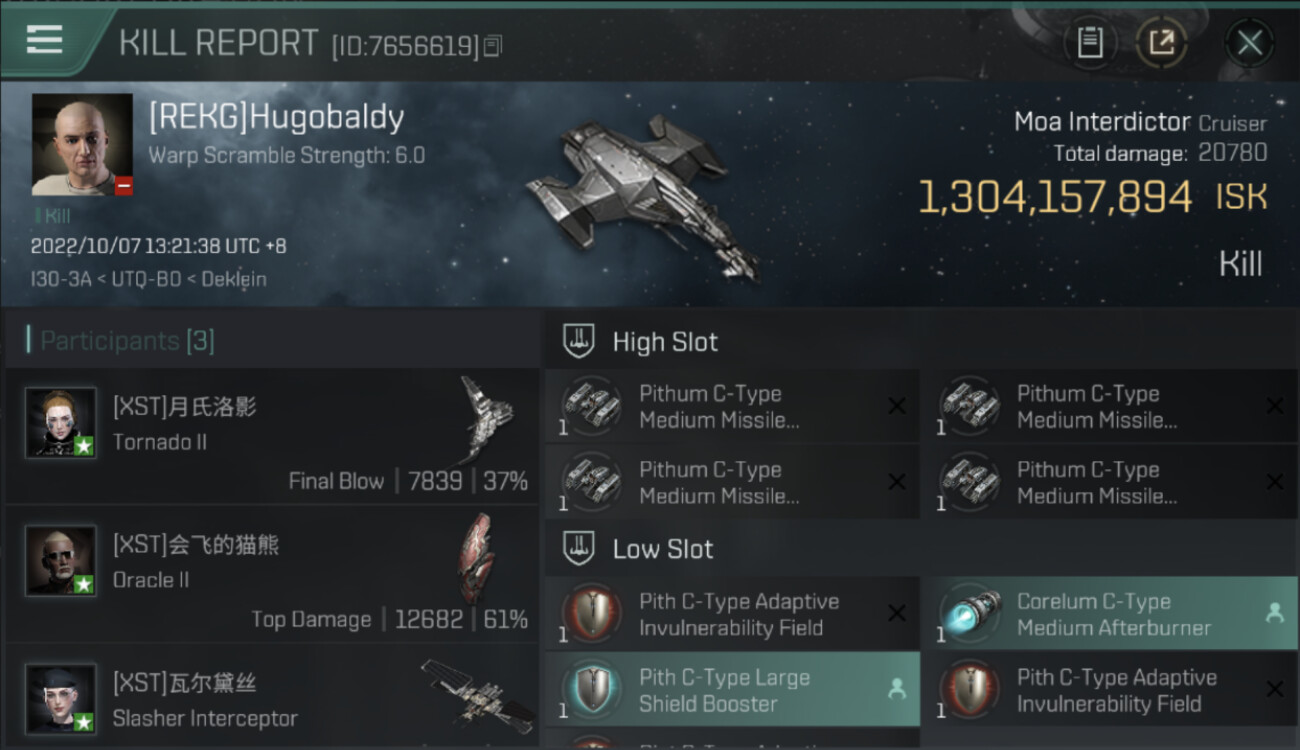Click the clipboard notes icon
Screen dimensions: 1300x750
pos(1090,42)
